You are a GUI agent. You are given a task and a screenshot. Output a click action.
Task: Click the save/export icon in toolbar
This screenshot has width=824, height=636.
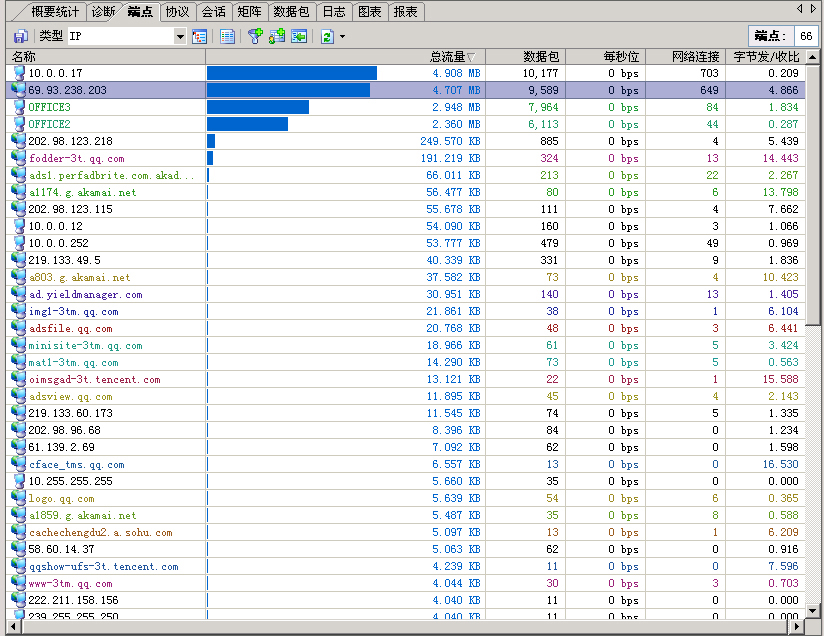click(x=20, y=36)
